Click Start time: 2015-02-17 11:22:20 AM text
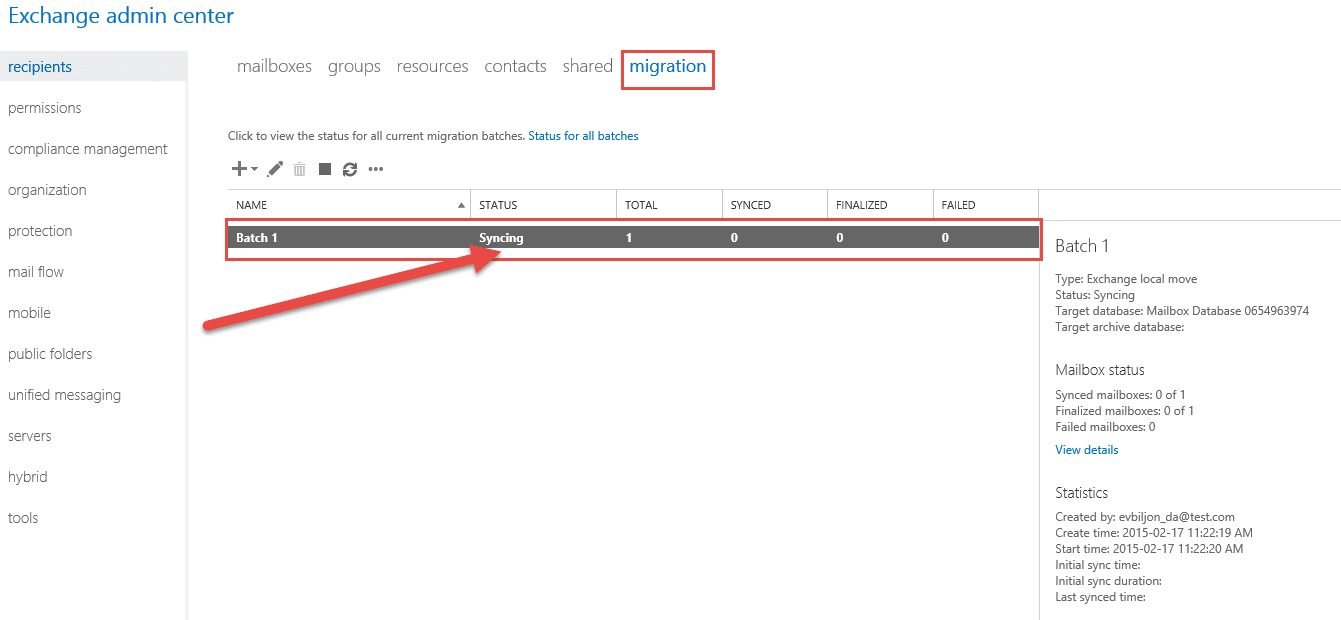The image size is (1341, 620). [1150, 549]
